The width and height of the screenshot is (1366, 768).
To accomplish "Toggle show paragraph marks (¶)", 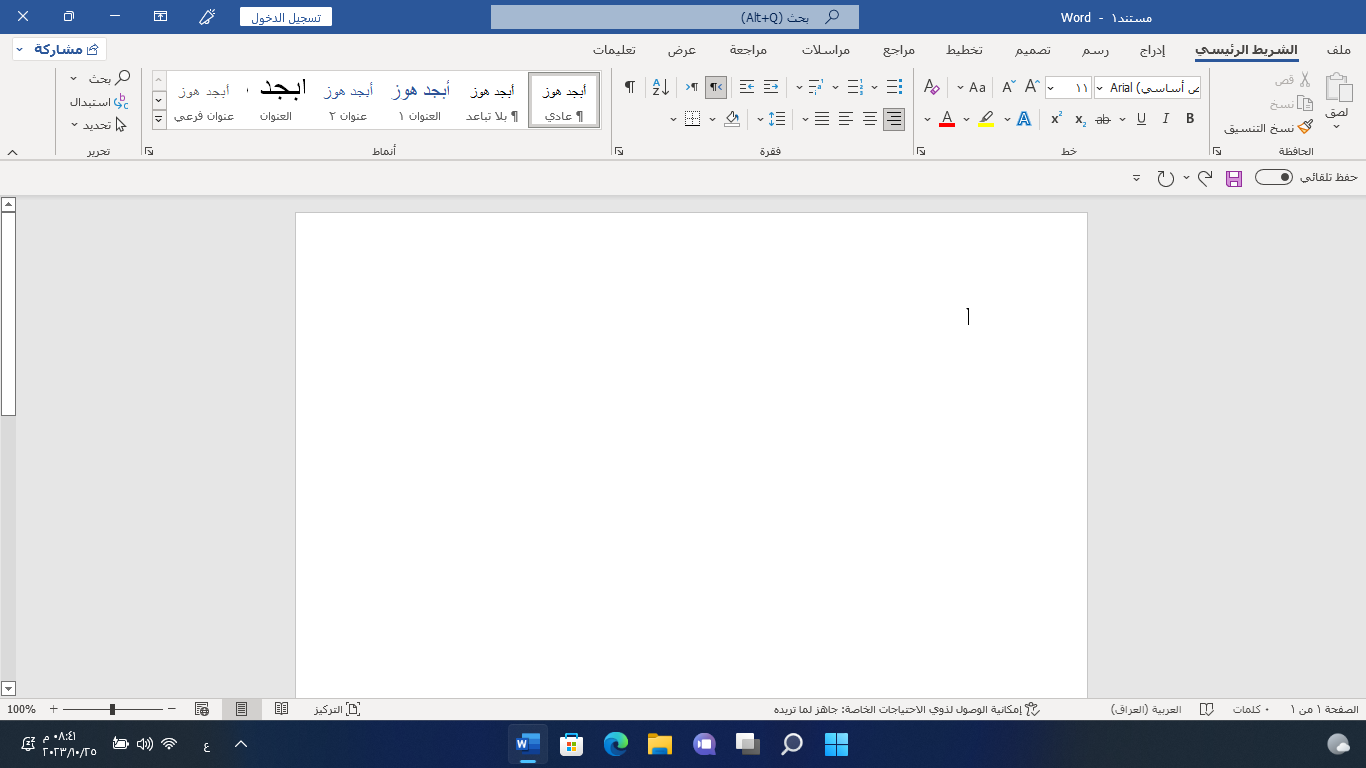I will pos(630,87).
